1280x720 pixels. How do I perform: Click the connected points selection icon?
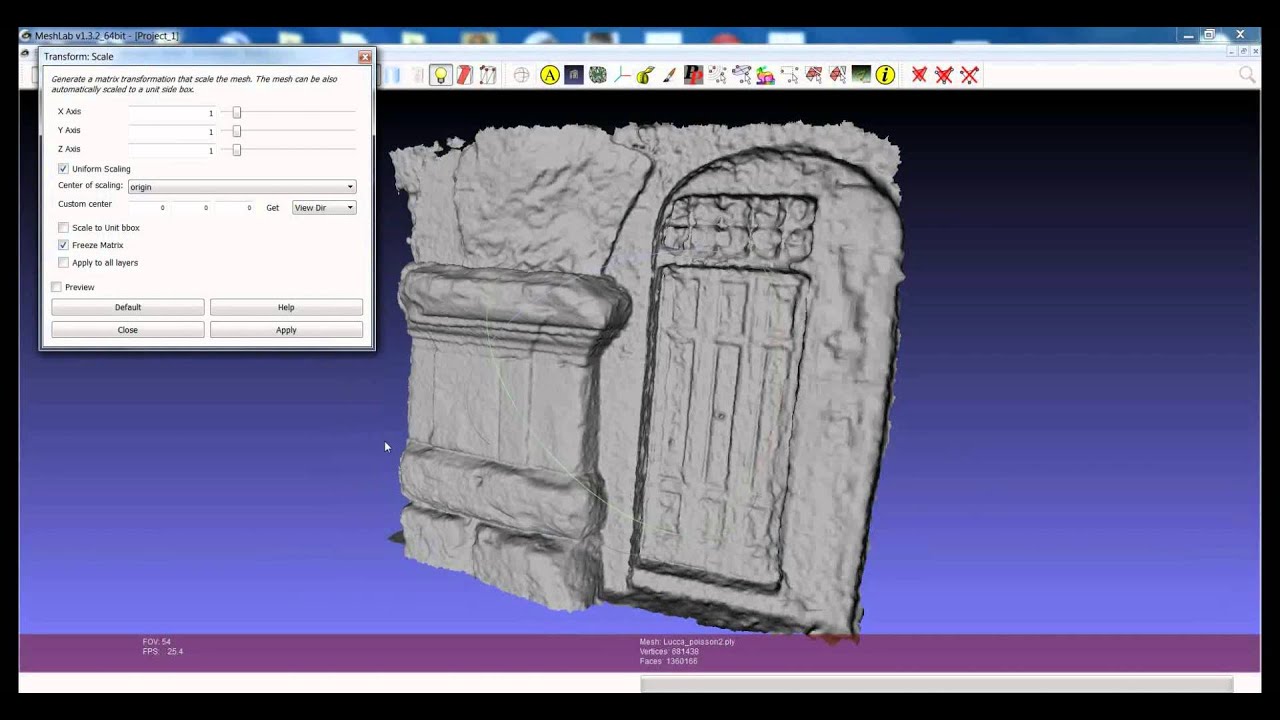(741, 75)
